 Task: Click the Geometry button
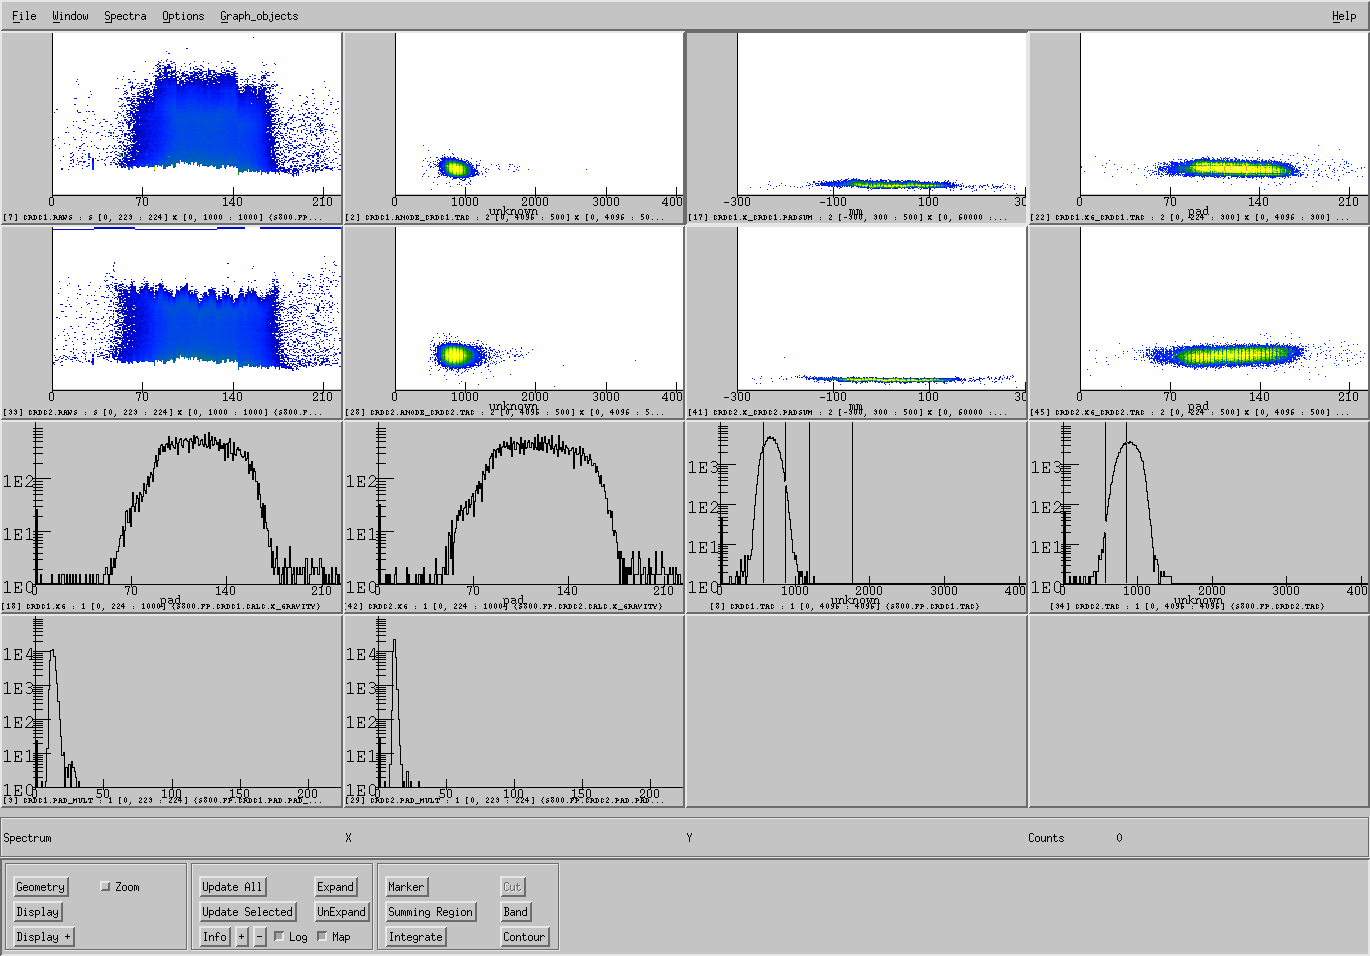pyautogui.click(x=40, y=887)
